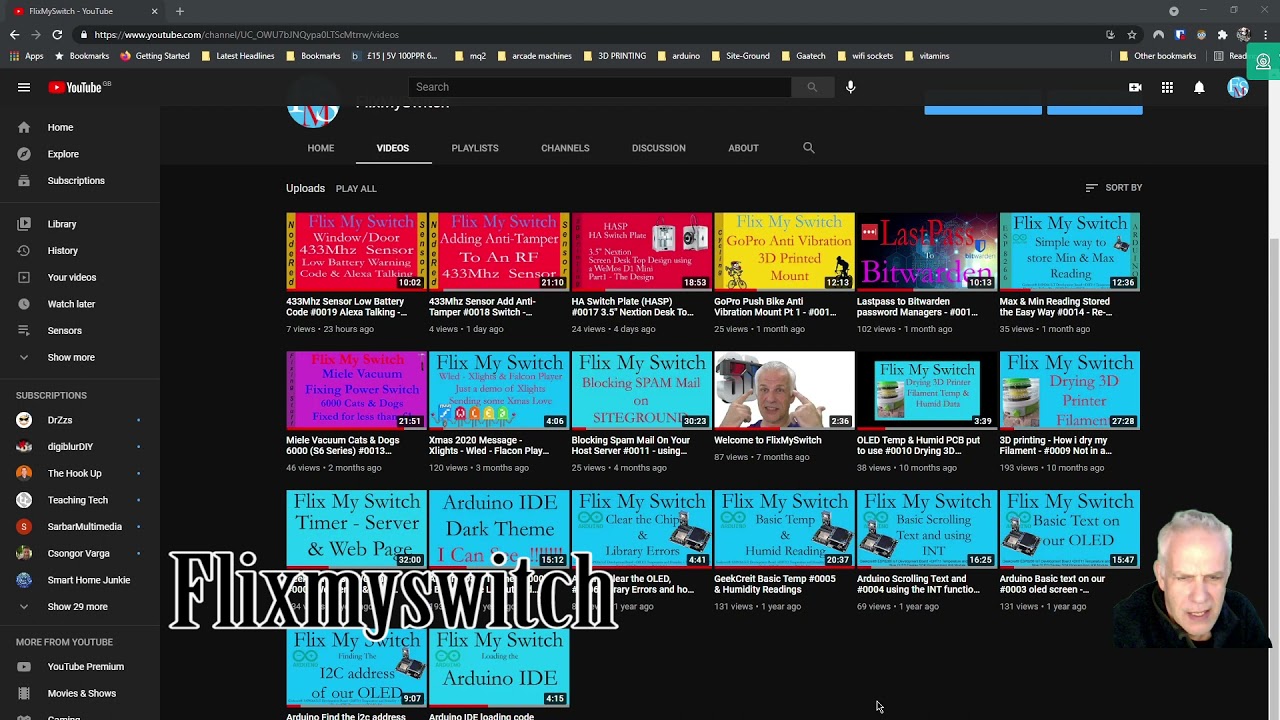Switch to Channels tab
Image resolution: width=1280 pixels, height=720 pixels.
coord(565,148)
